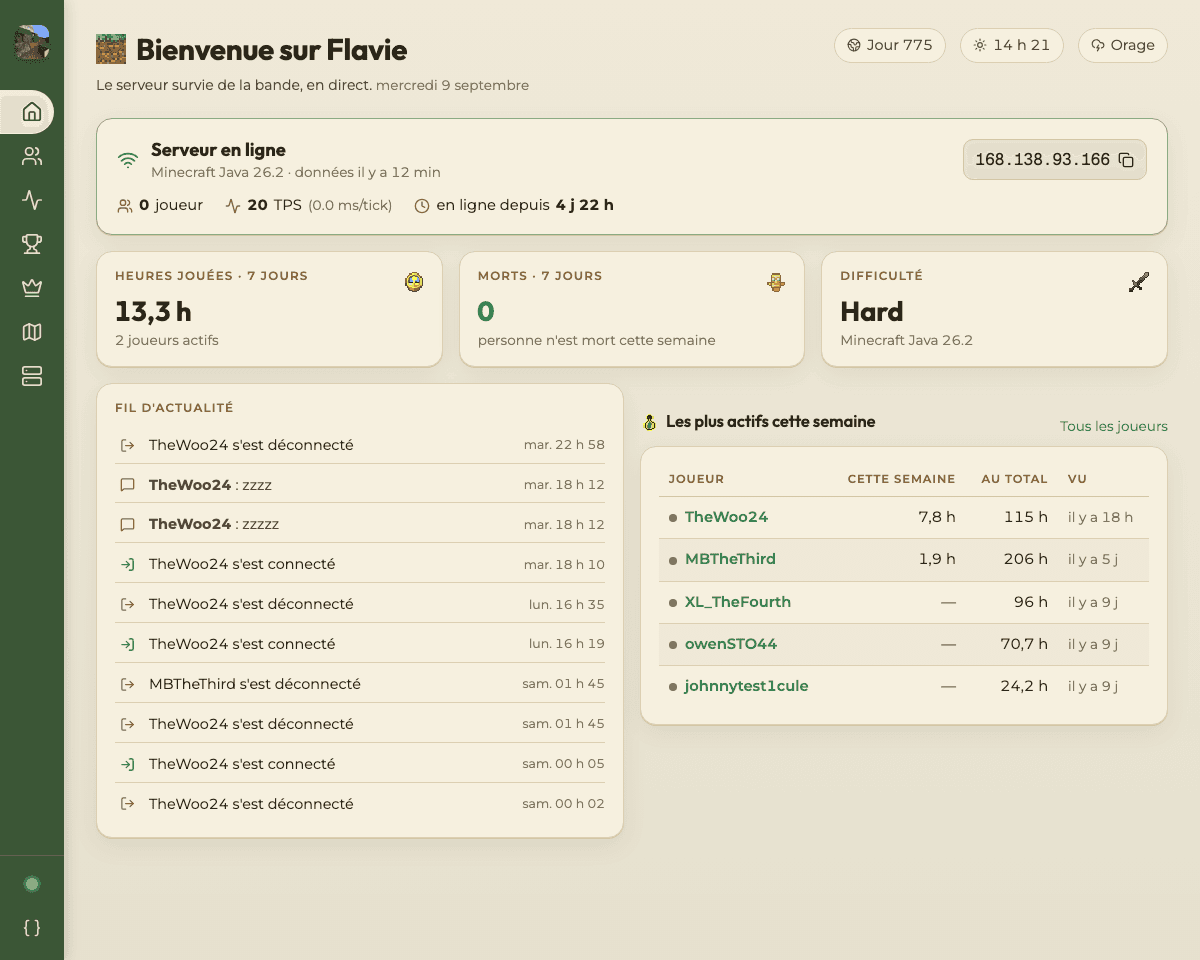Viewport: 1200px width, 960px height.
Task: Open the players icon in the sidebar
Action: pos(32,156)
